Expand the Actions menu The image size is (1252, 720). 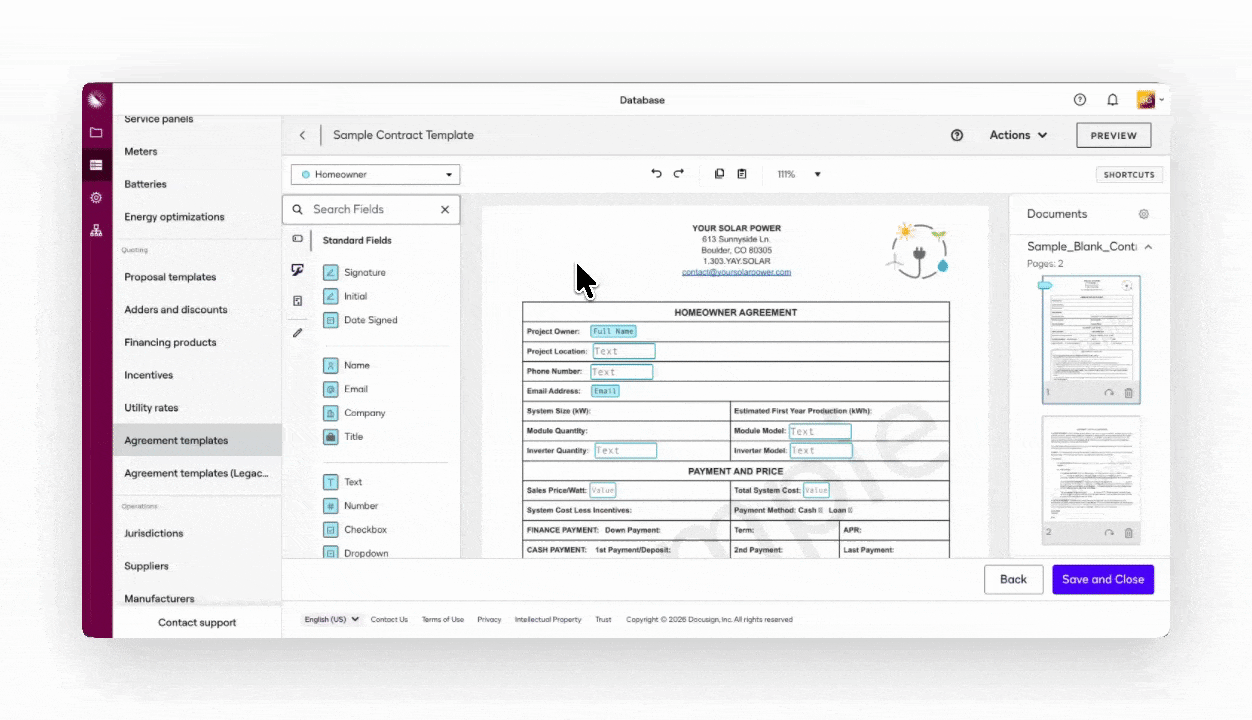1018,135
